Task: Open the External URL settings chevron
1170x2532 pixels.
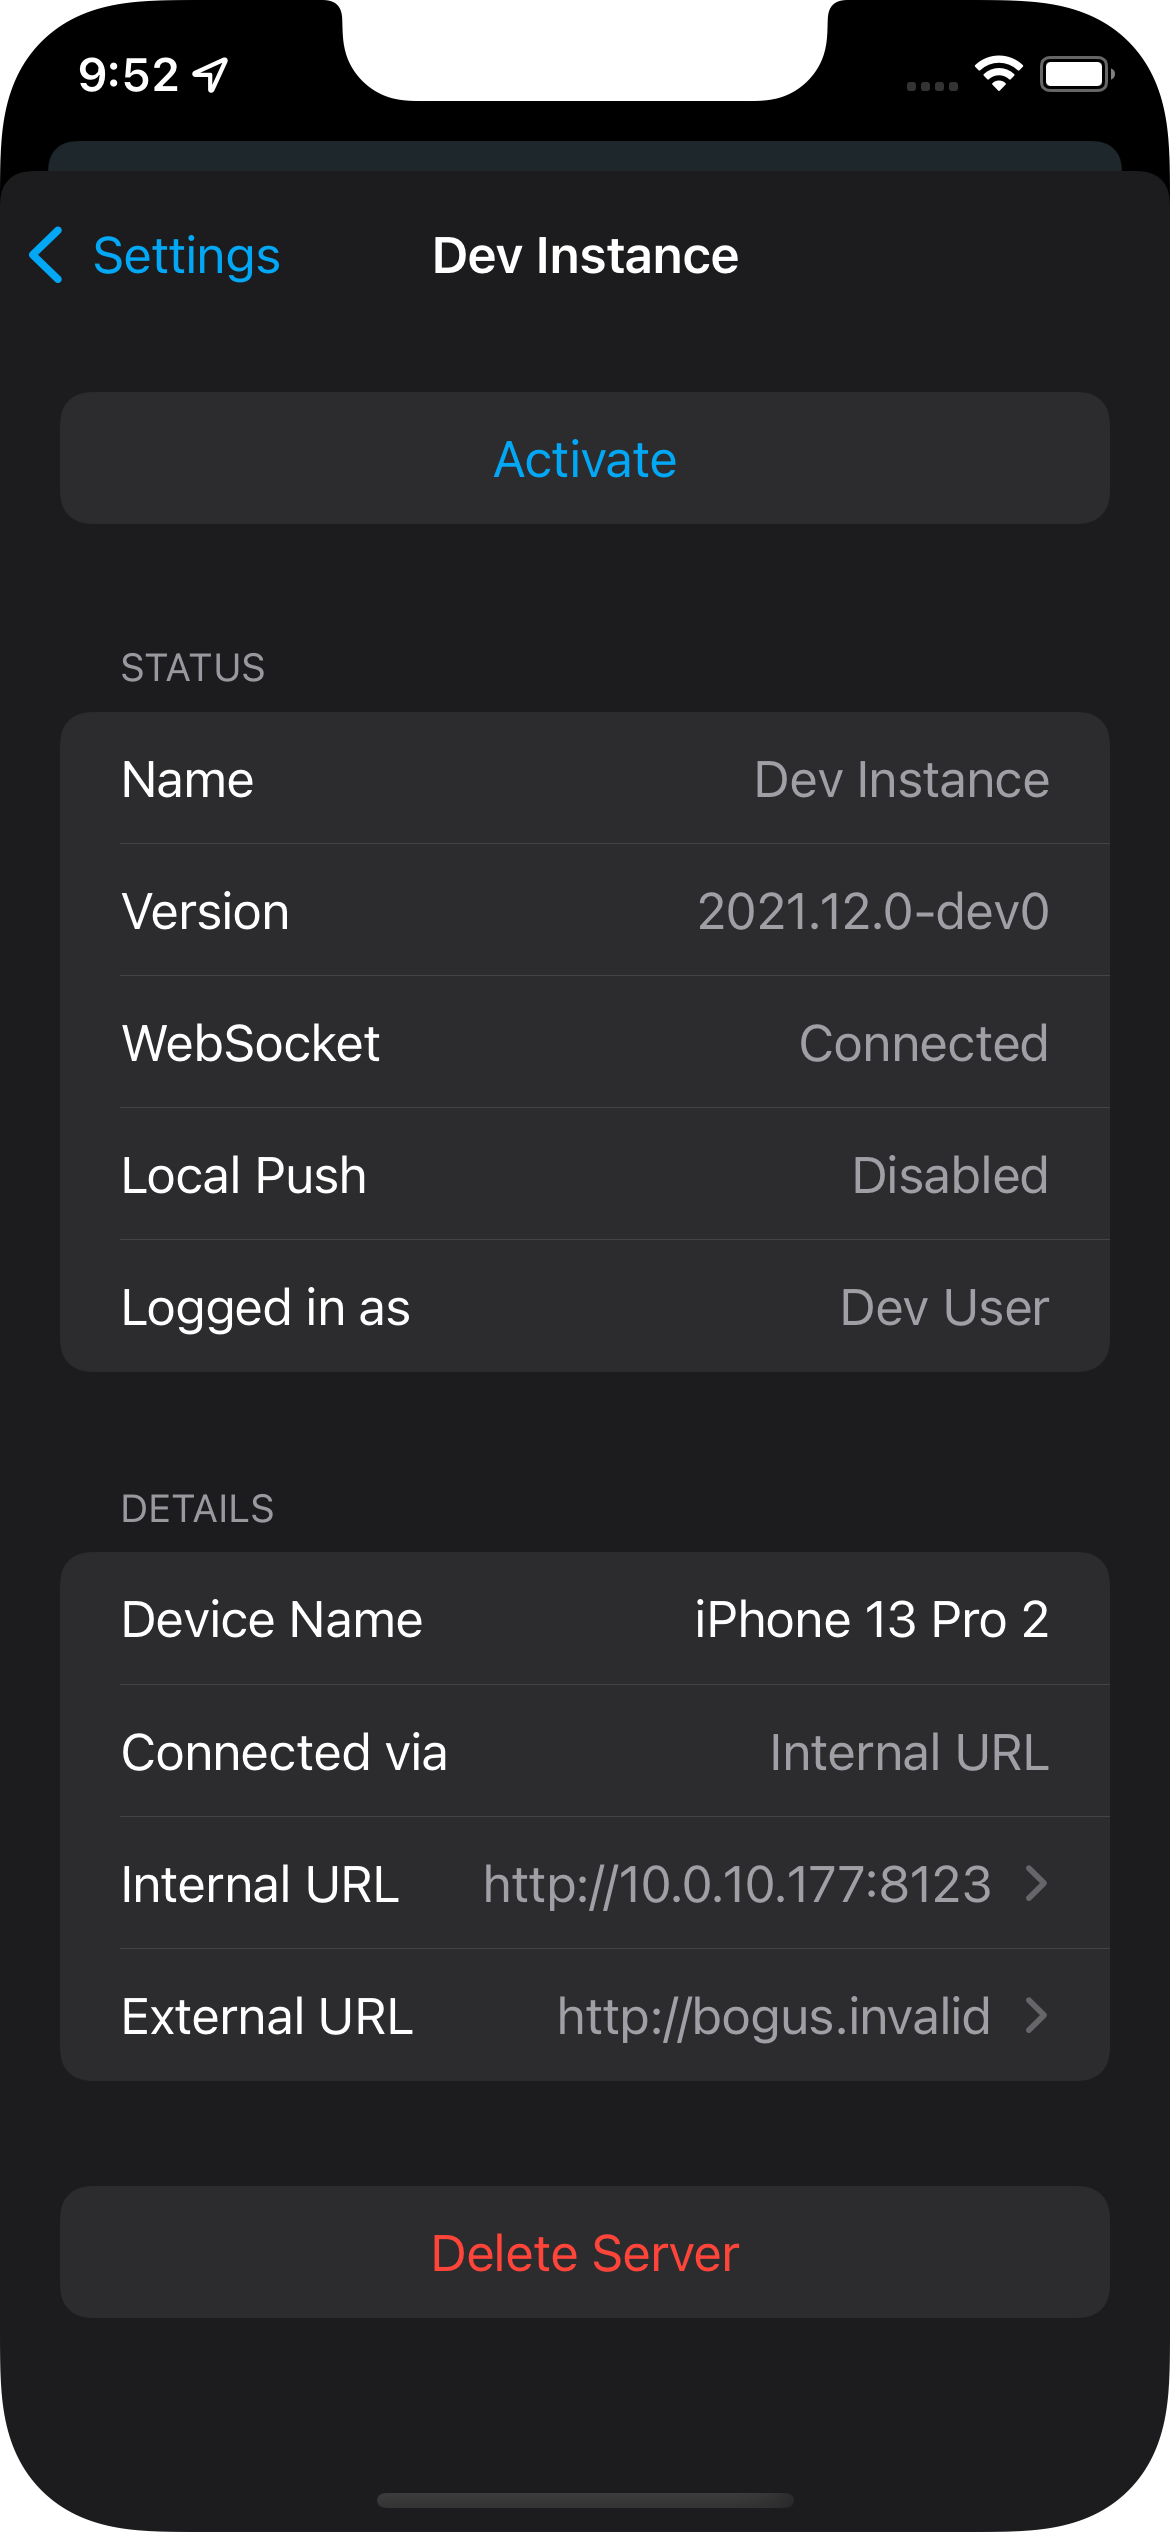Action: (x=1036, y=2016)
